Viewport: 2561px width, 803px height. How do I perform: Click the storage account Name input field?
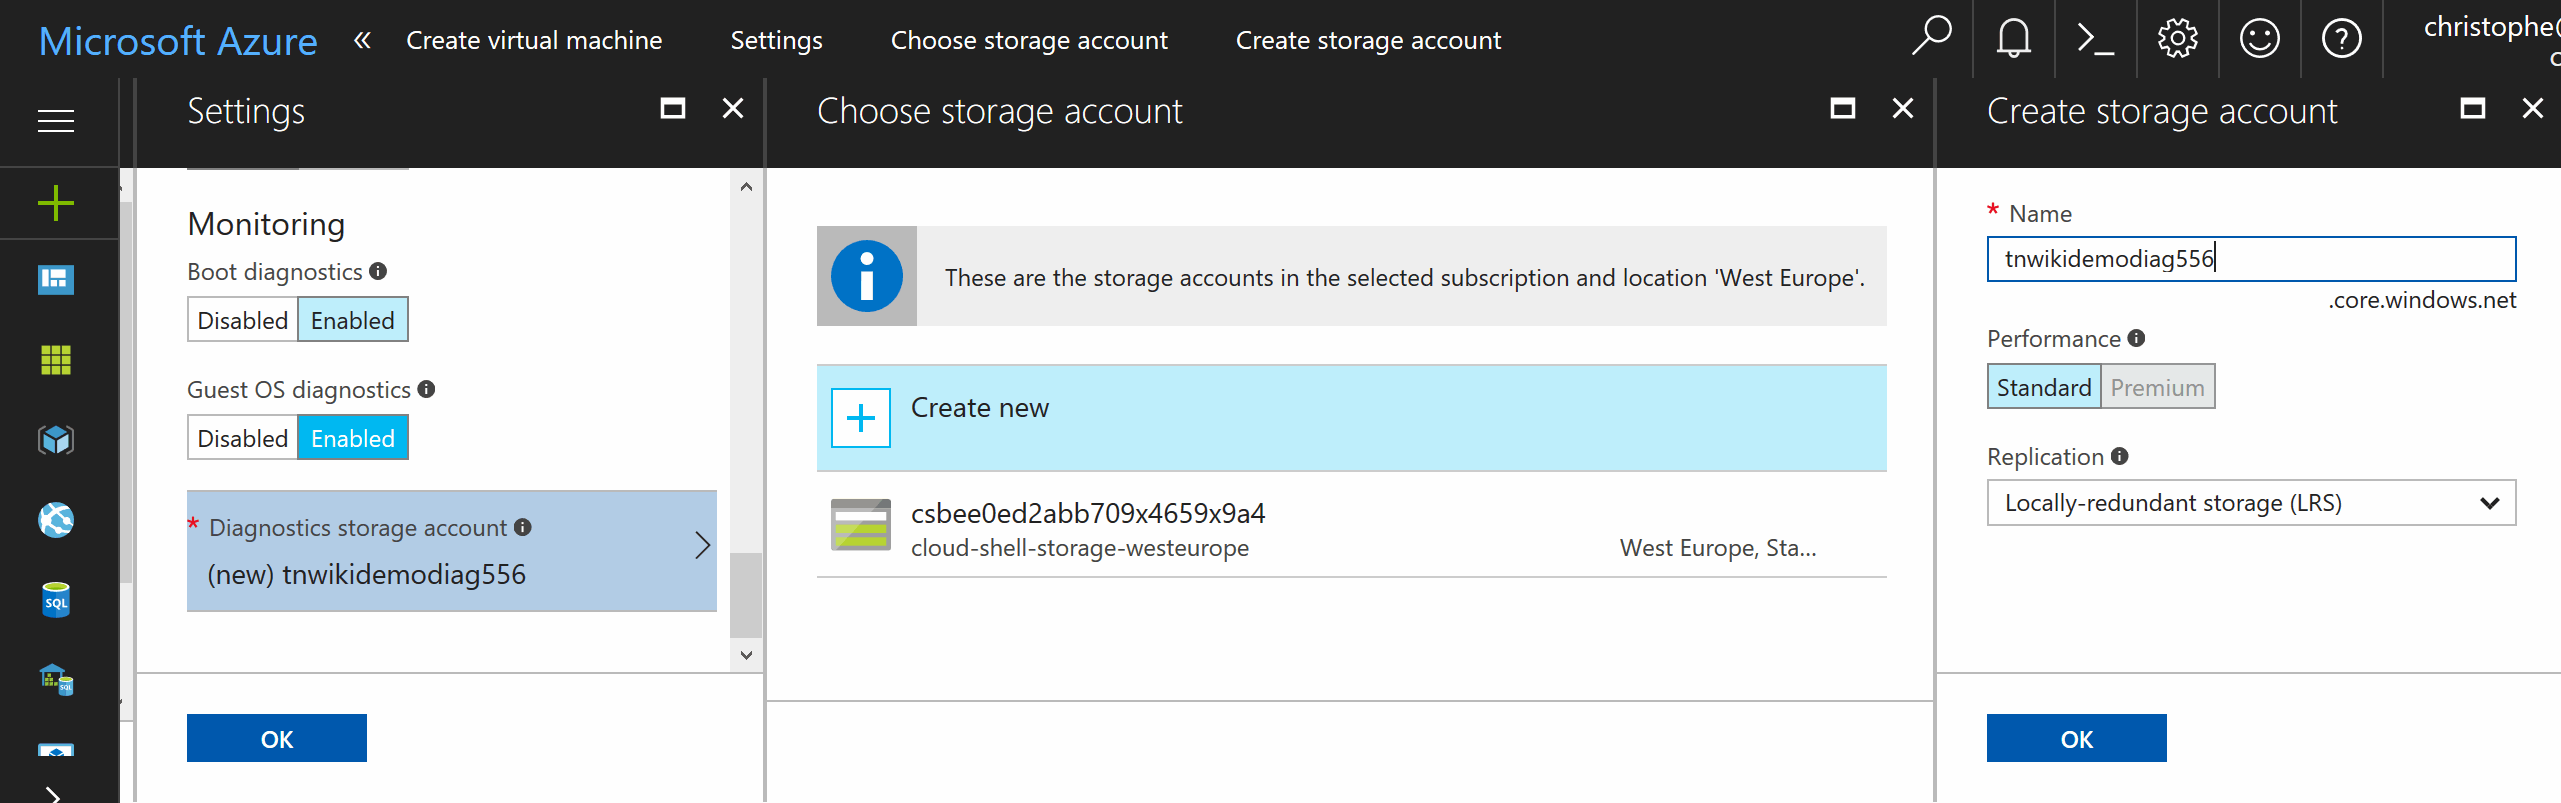pyautogui.click(x=2251, y=259)
